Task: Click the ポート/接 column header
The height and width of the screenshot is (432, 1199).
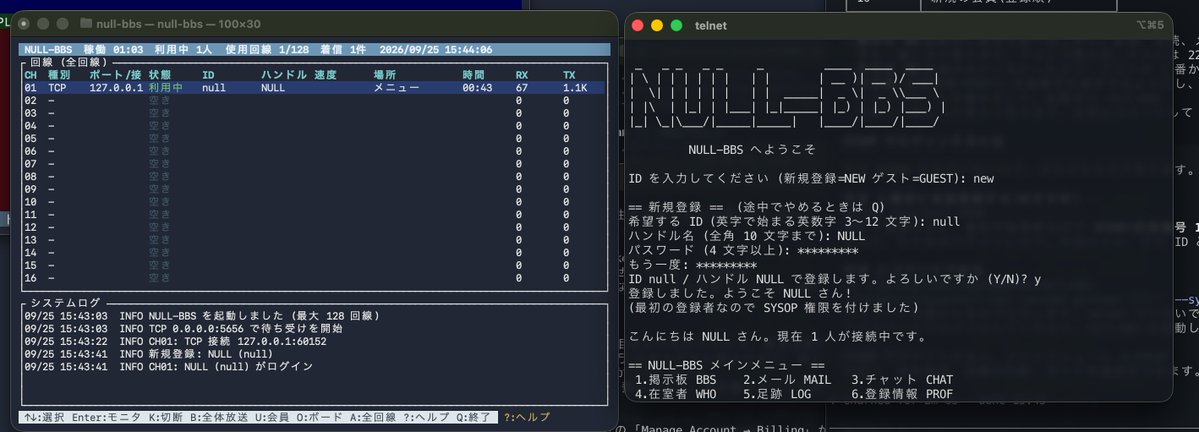Action: tap(115, 75)
